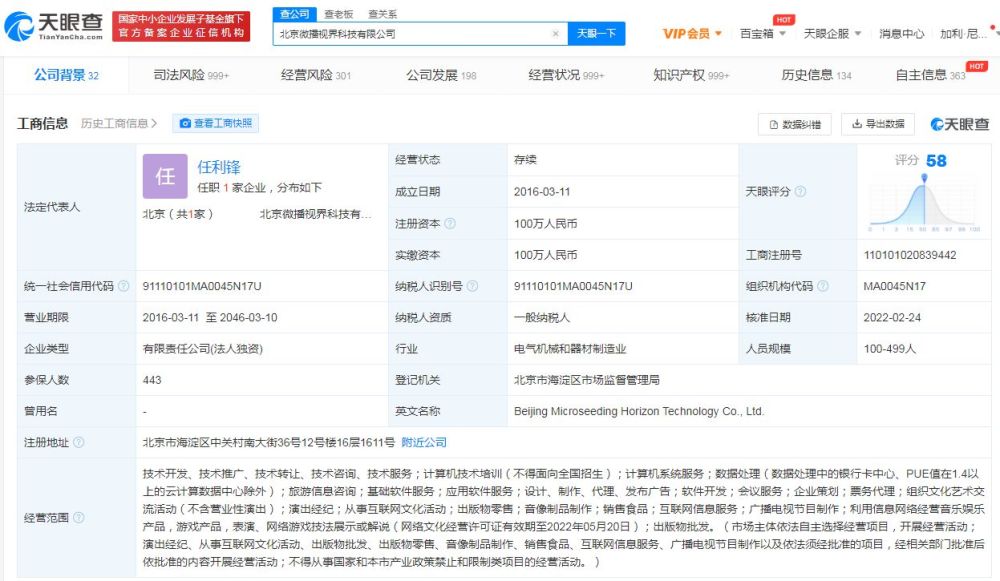Click the 附近公司 link
Viewport: 1000px width, 581px height.
424,443
